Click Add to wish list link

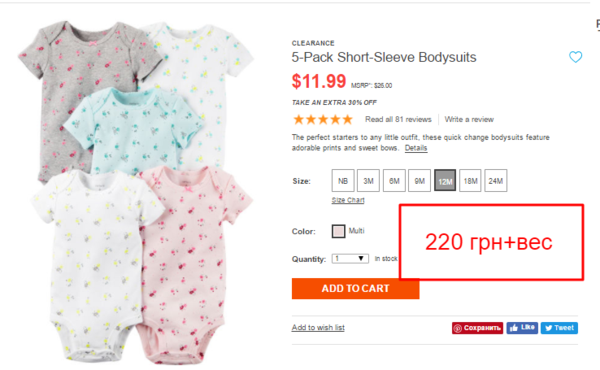[318, 328]
